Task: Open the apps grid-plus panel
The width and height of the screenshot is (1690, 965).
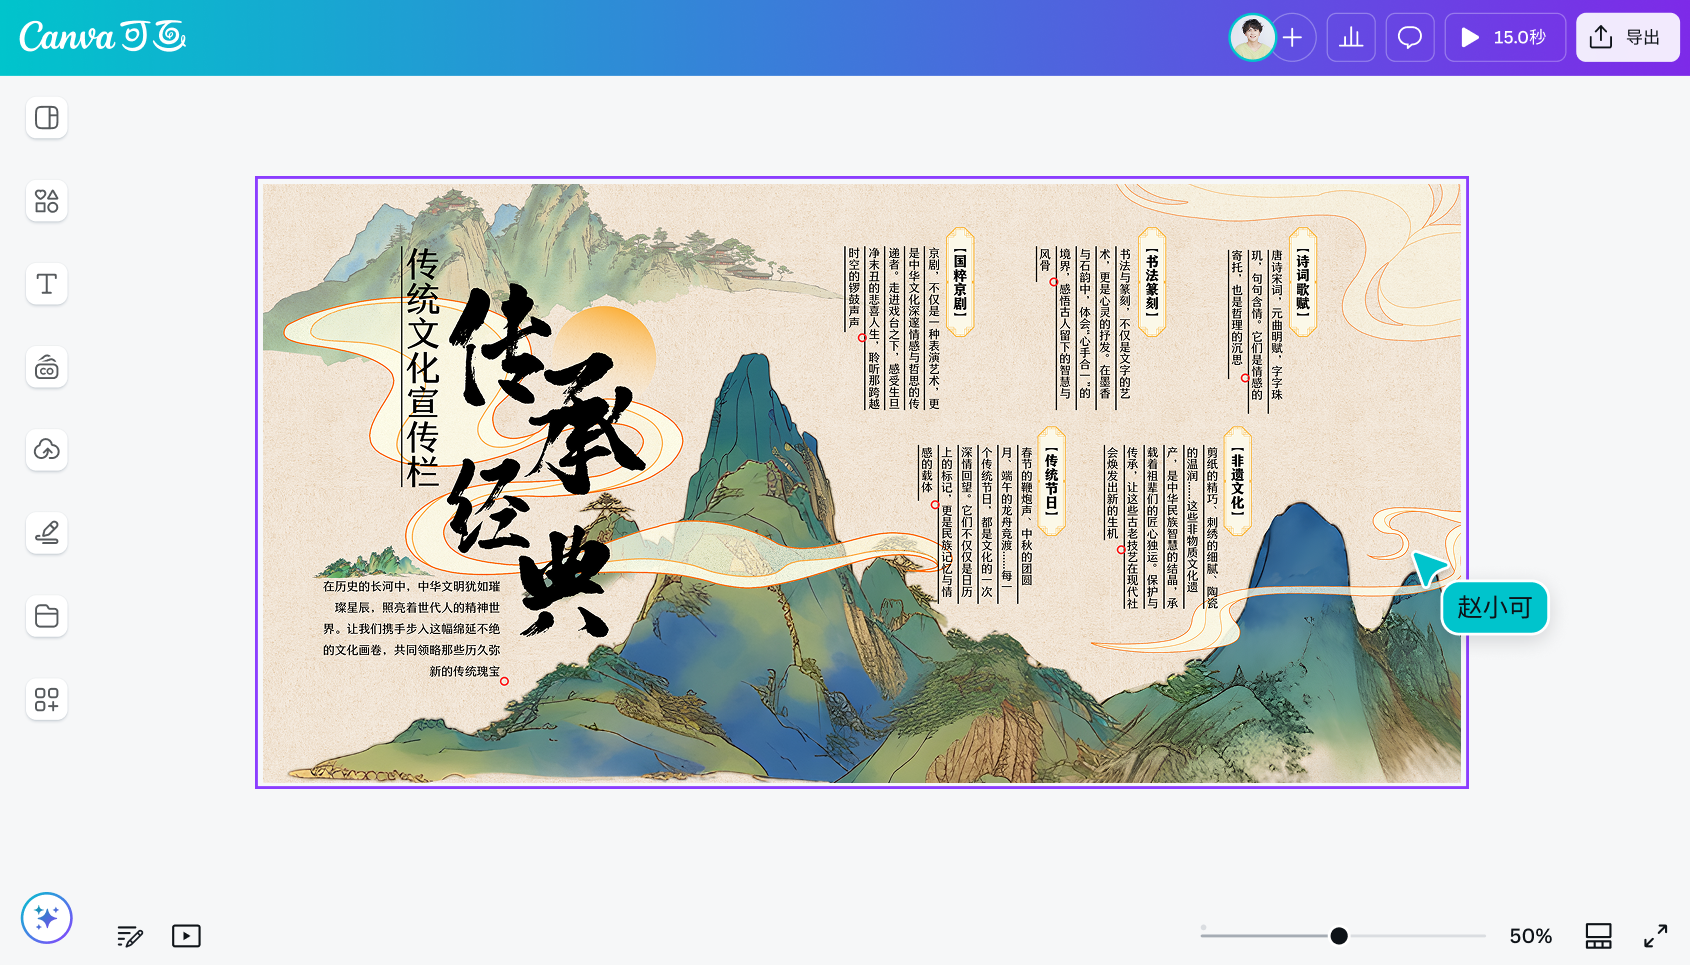Action: [x=47, y=699]
